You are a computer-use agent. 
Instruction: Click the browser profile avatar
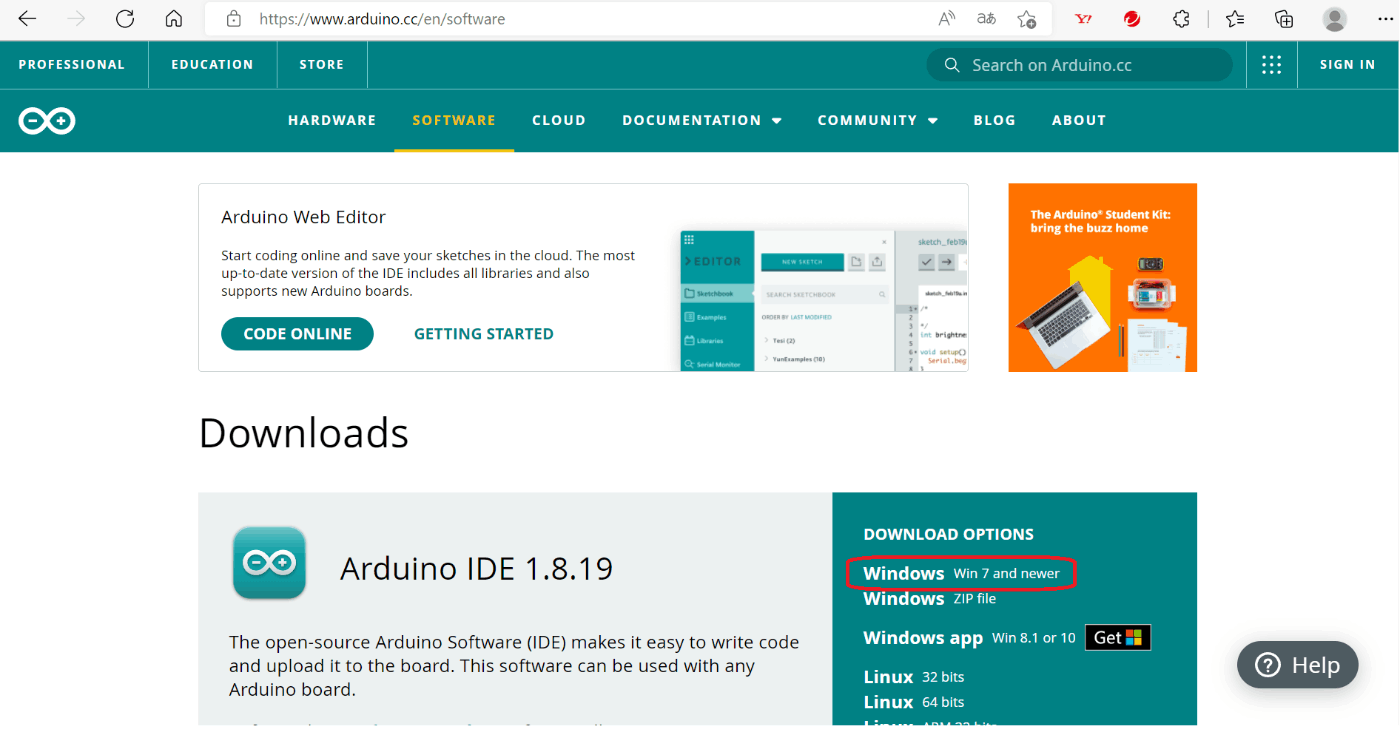pos(1334,19)
